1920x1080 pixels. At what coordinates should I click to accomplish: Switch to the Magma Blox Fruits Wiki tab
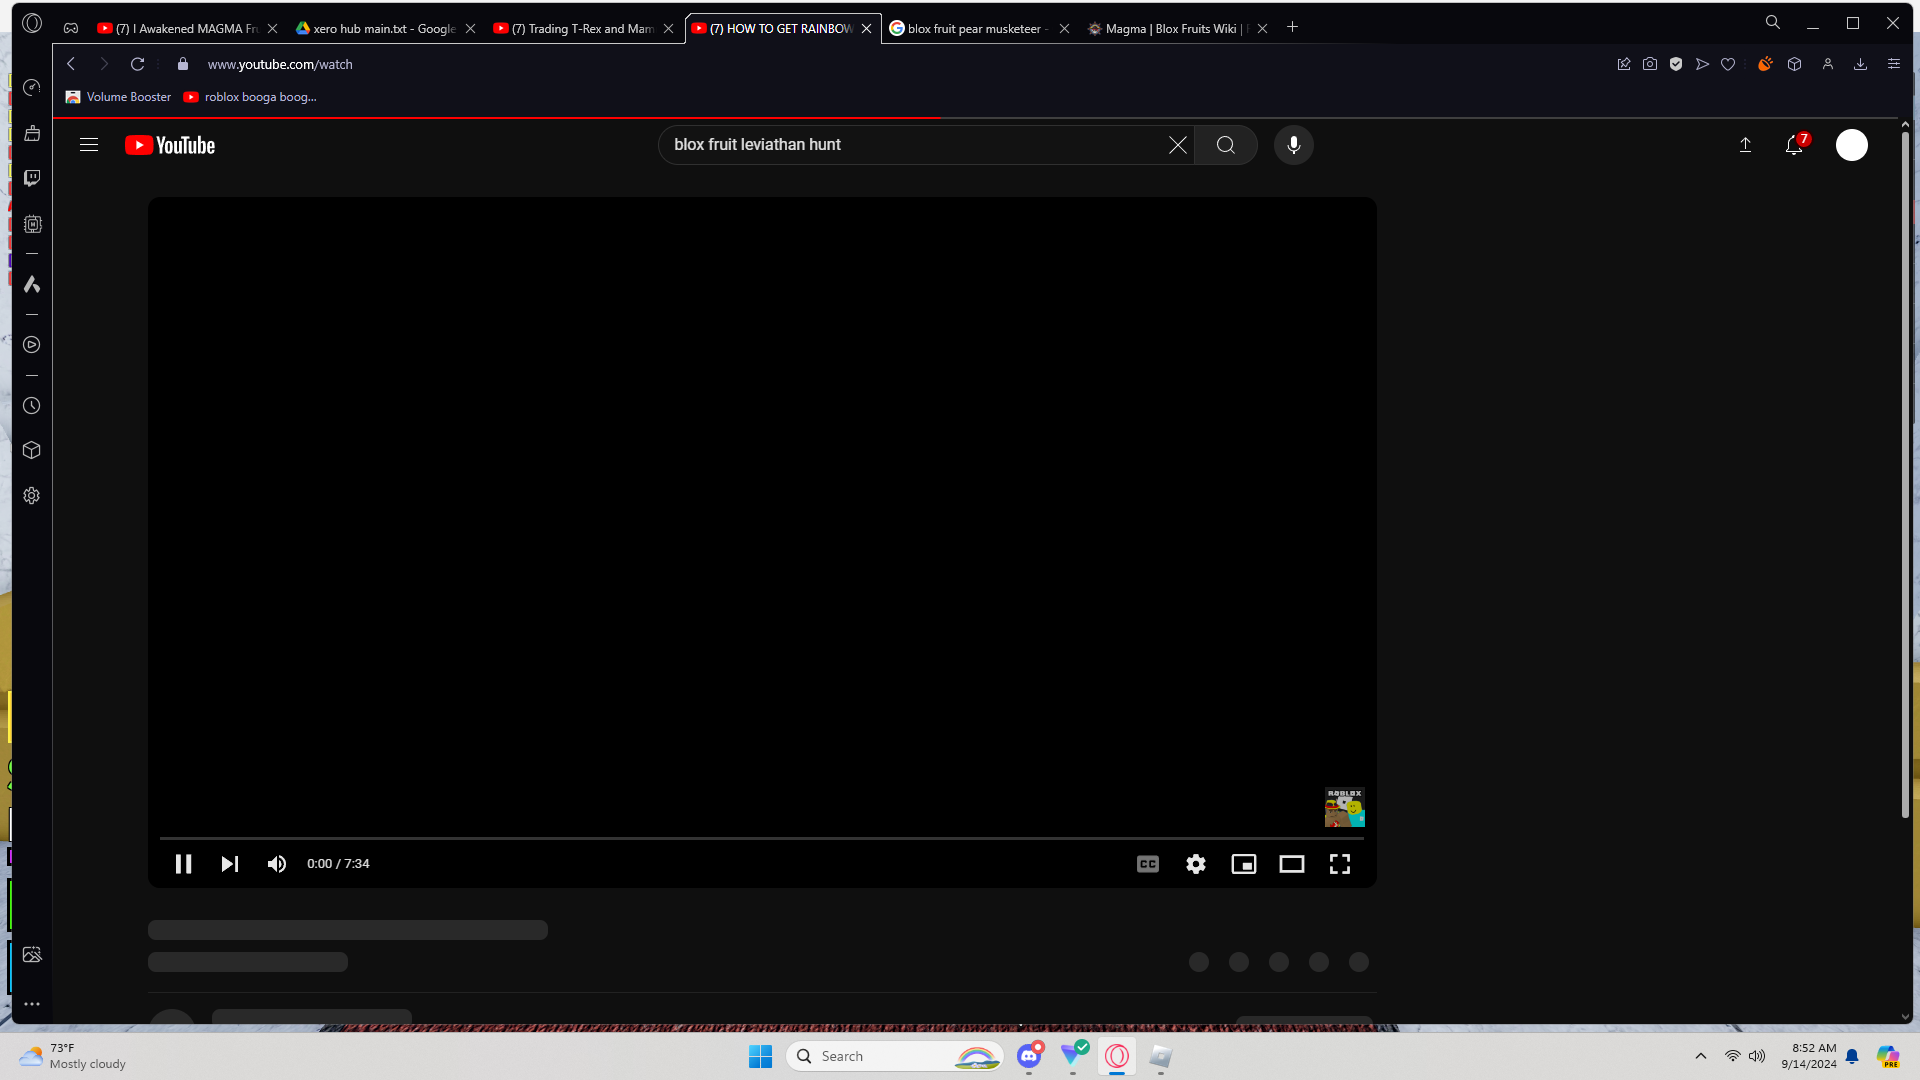pos(1170,28)
